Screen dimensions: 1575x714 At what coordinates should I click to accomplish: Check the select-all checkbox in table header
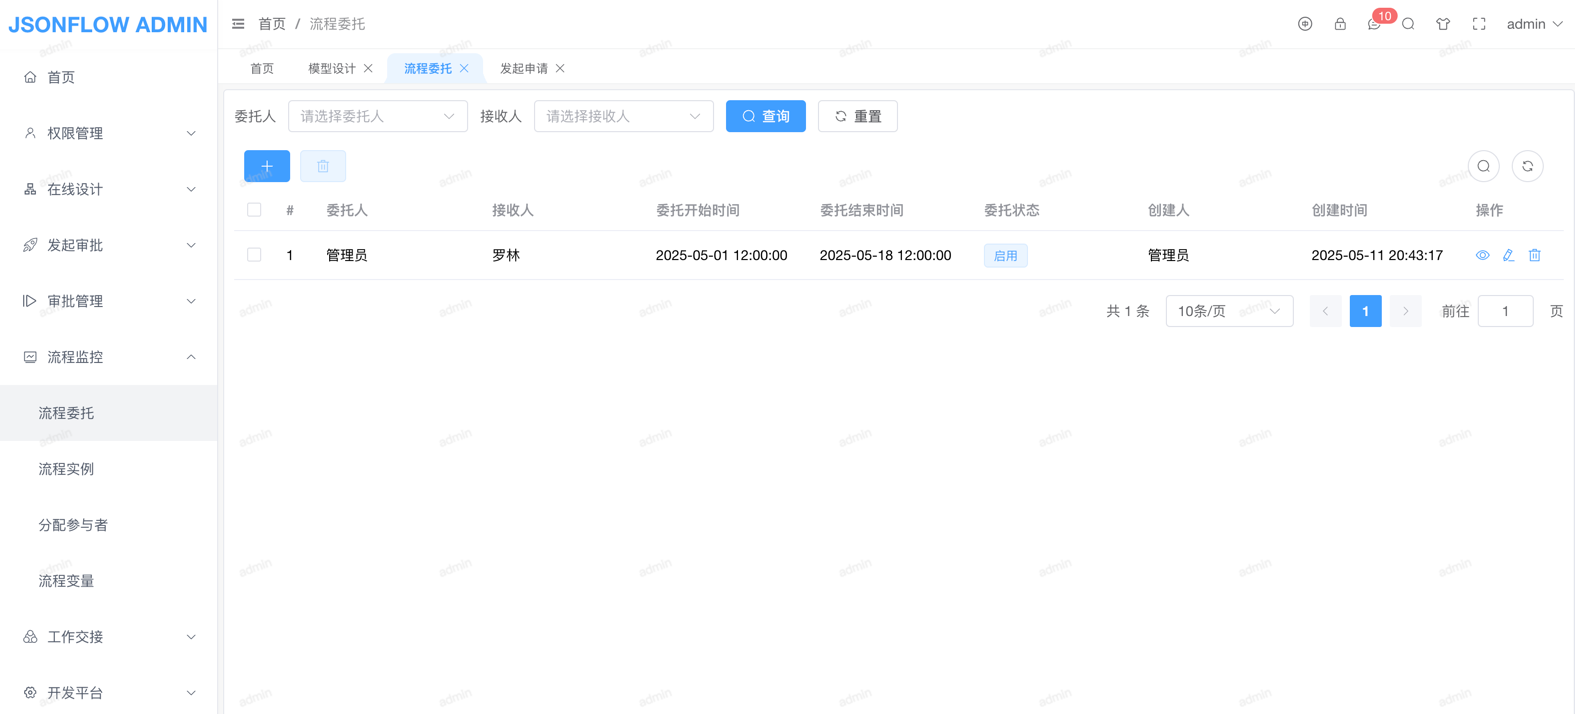click(254, 210)
